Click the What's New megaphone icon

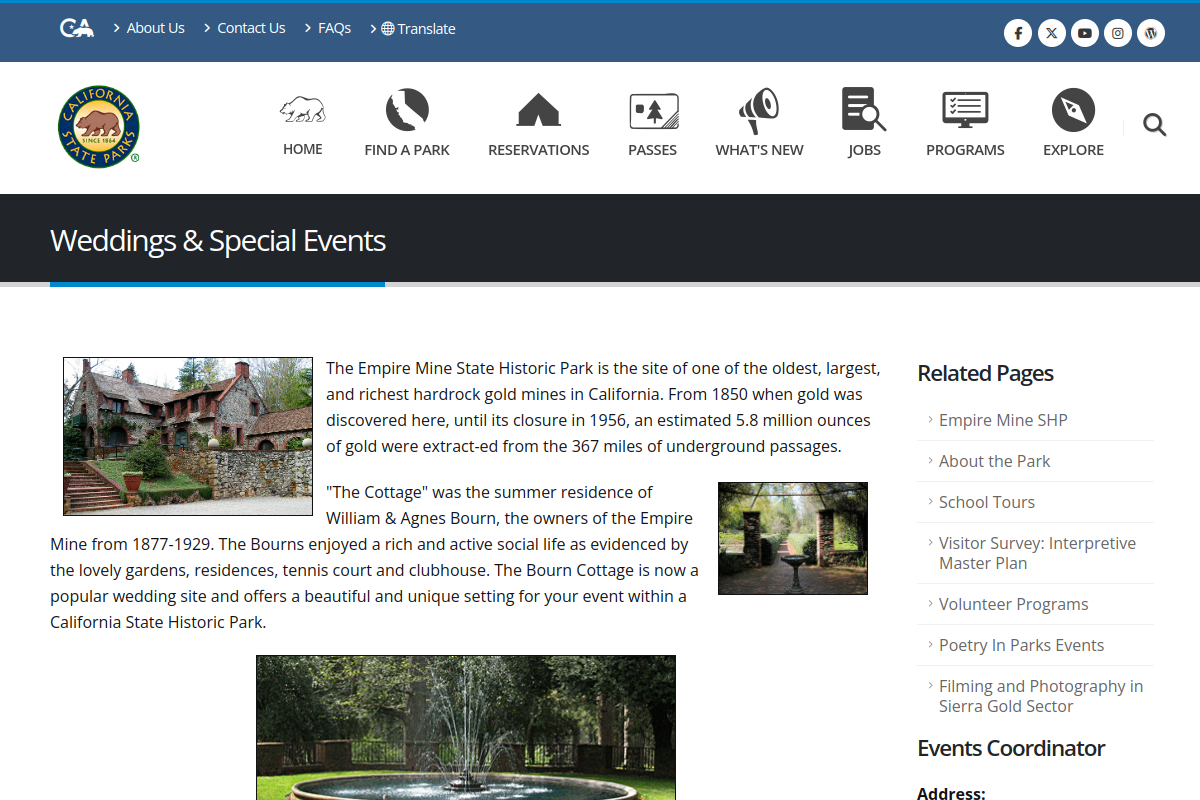[759, 110]
